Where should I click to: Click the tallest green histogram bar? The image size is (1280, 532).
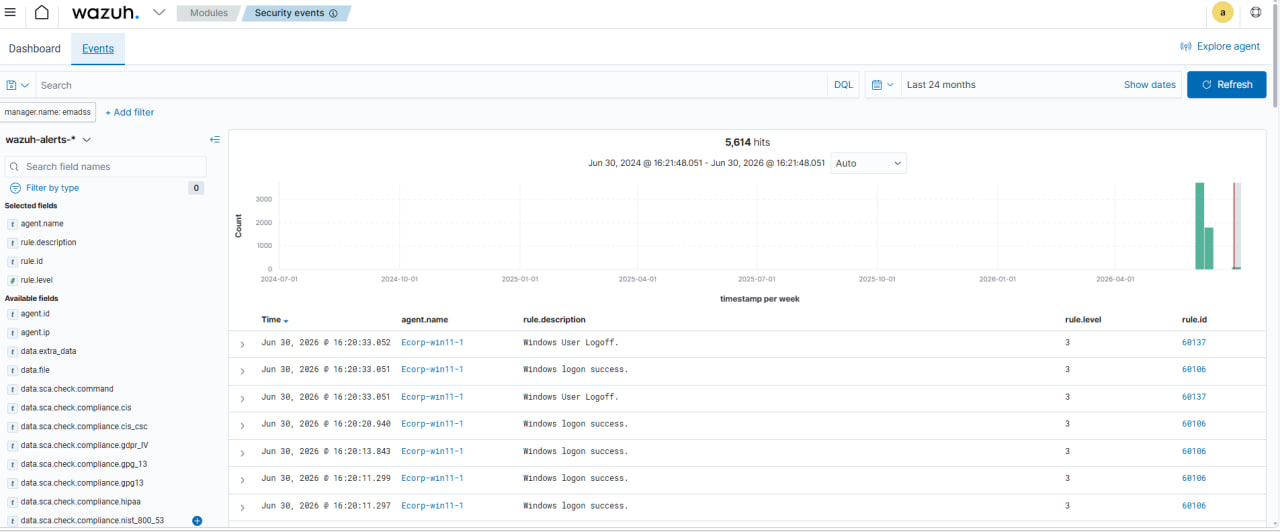[x=1199, y=226]
